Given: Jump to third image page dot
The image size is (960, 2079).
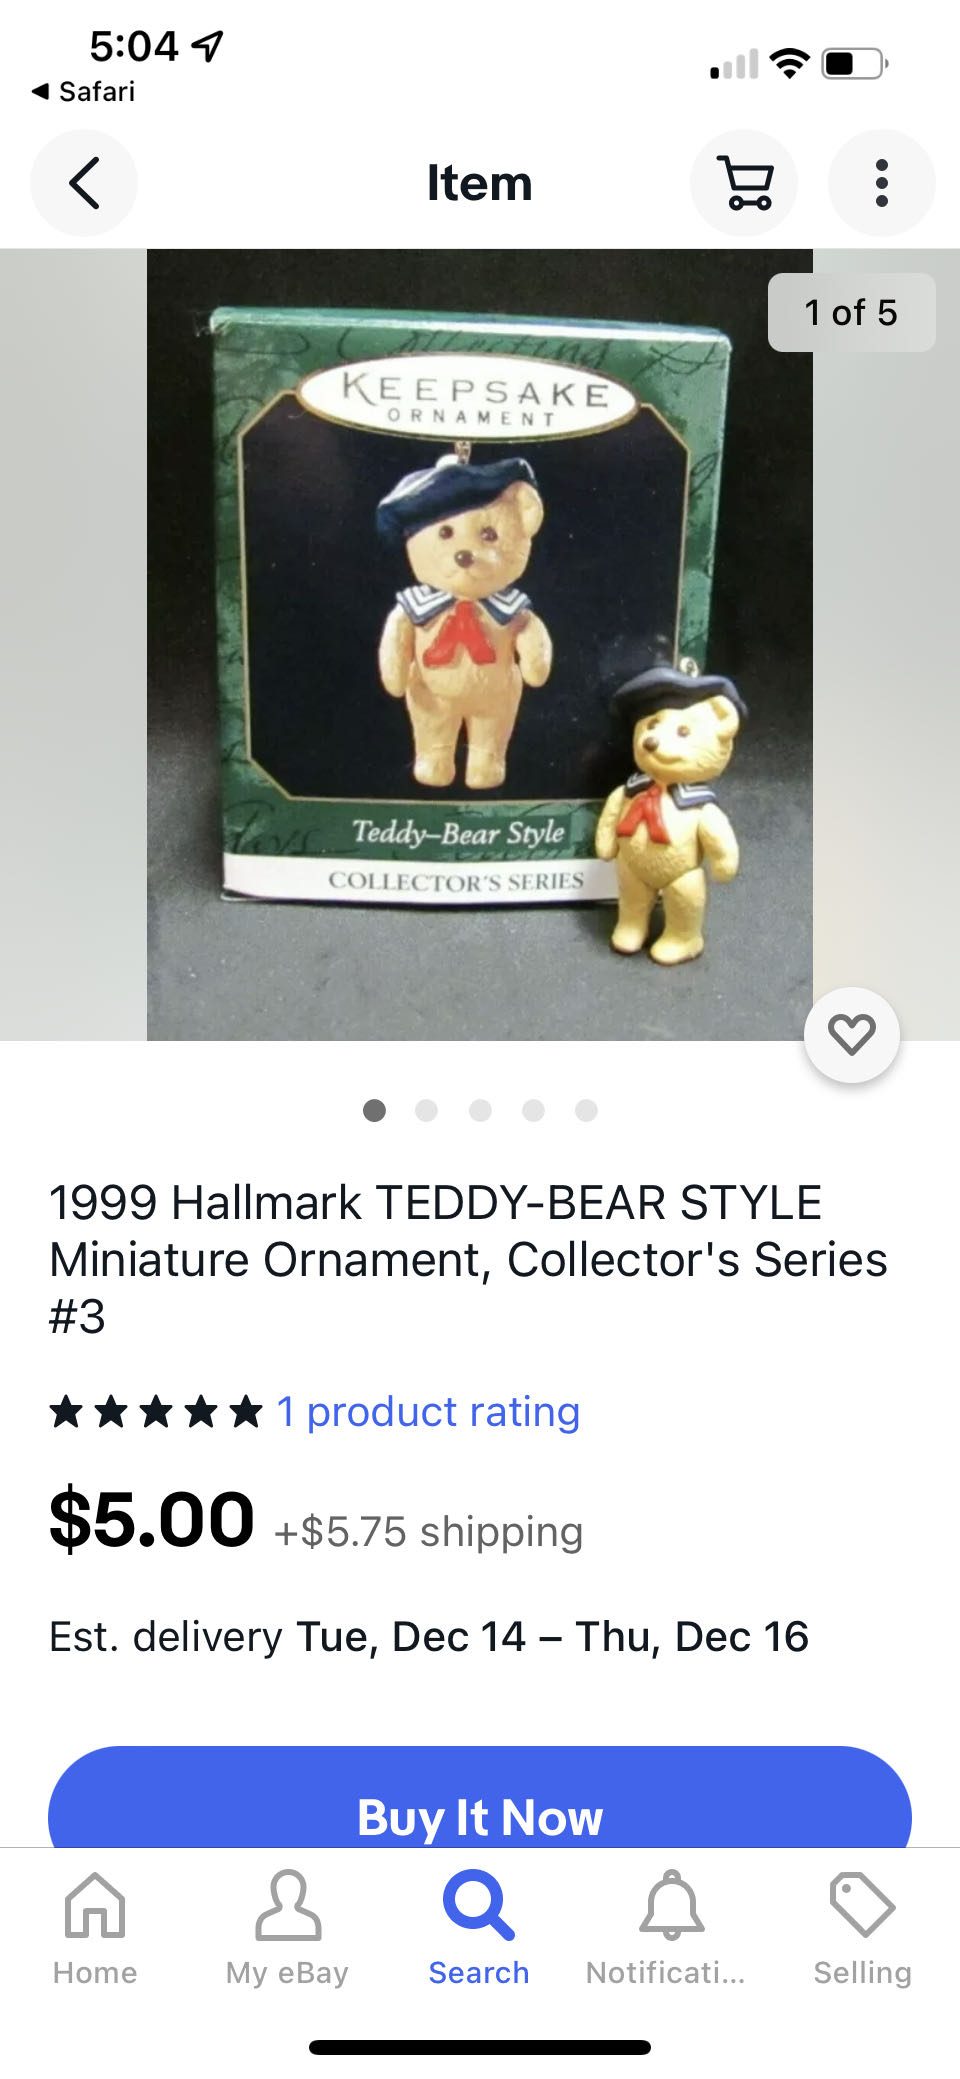Looking at the screenshot, I should 480,1110.
